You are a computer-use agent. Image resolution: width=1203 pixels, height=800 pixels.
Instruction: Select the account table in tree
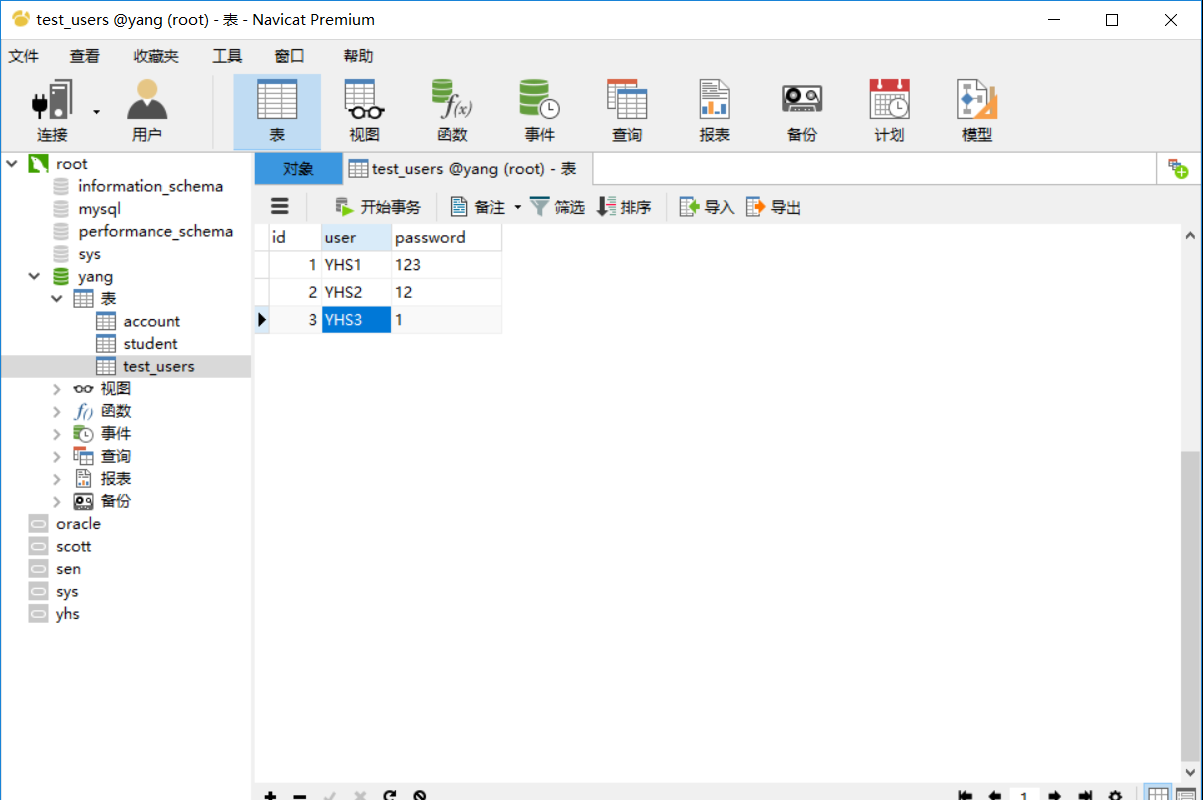(x=152, y=321)
